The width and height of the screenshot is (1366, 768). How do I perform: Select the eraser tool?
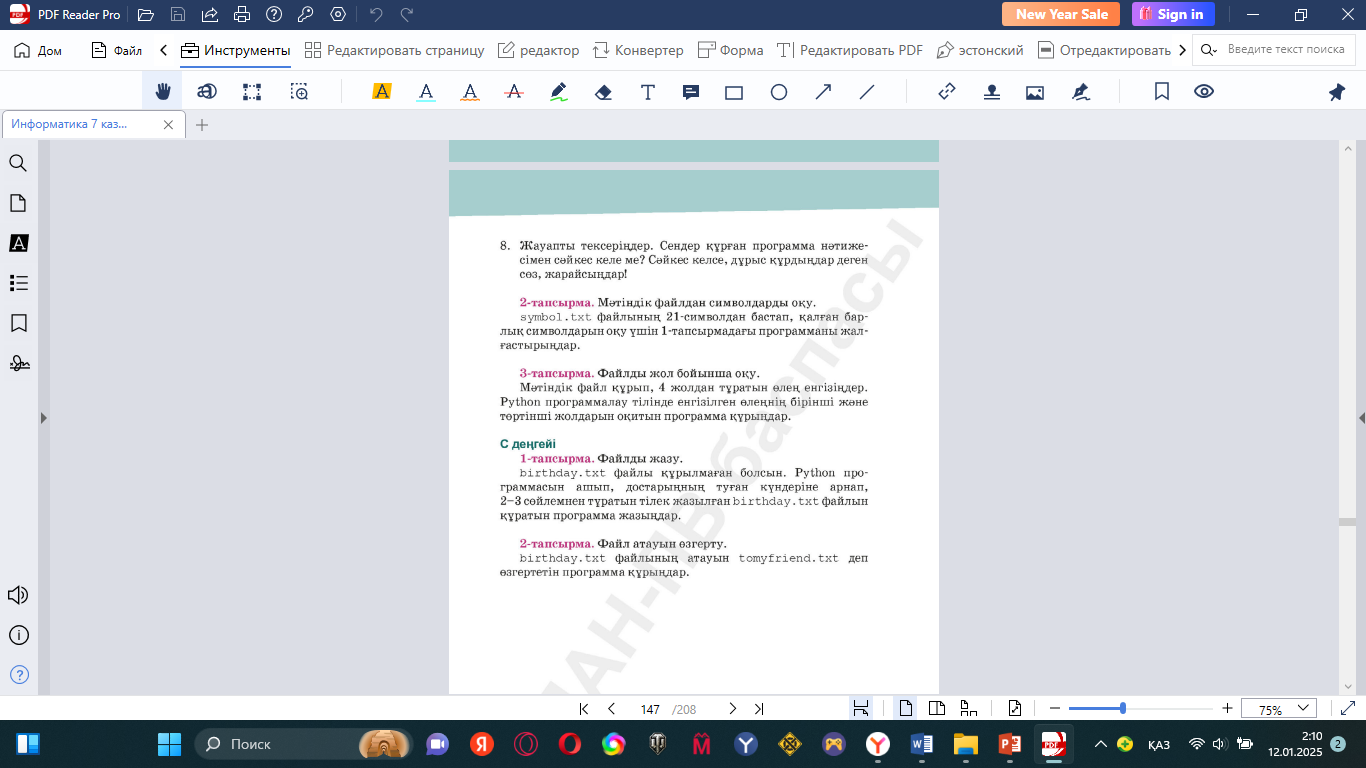point(602,92)
